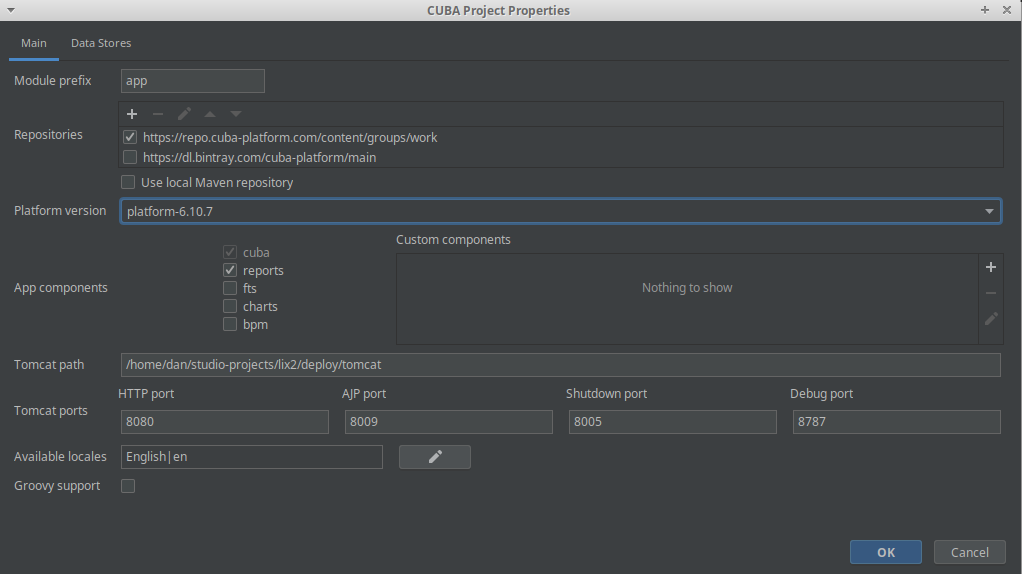
Task: Move repository up with the up arrow
Action: pos(210,114)
